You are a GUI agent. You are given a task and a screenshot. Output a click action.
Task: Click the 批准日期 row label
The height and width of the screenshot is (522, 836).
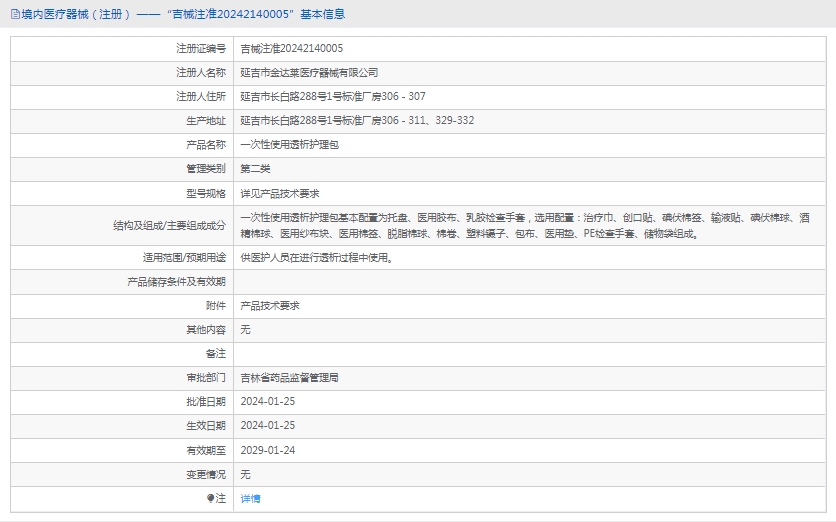click(x=206, y=402)
